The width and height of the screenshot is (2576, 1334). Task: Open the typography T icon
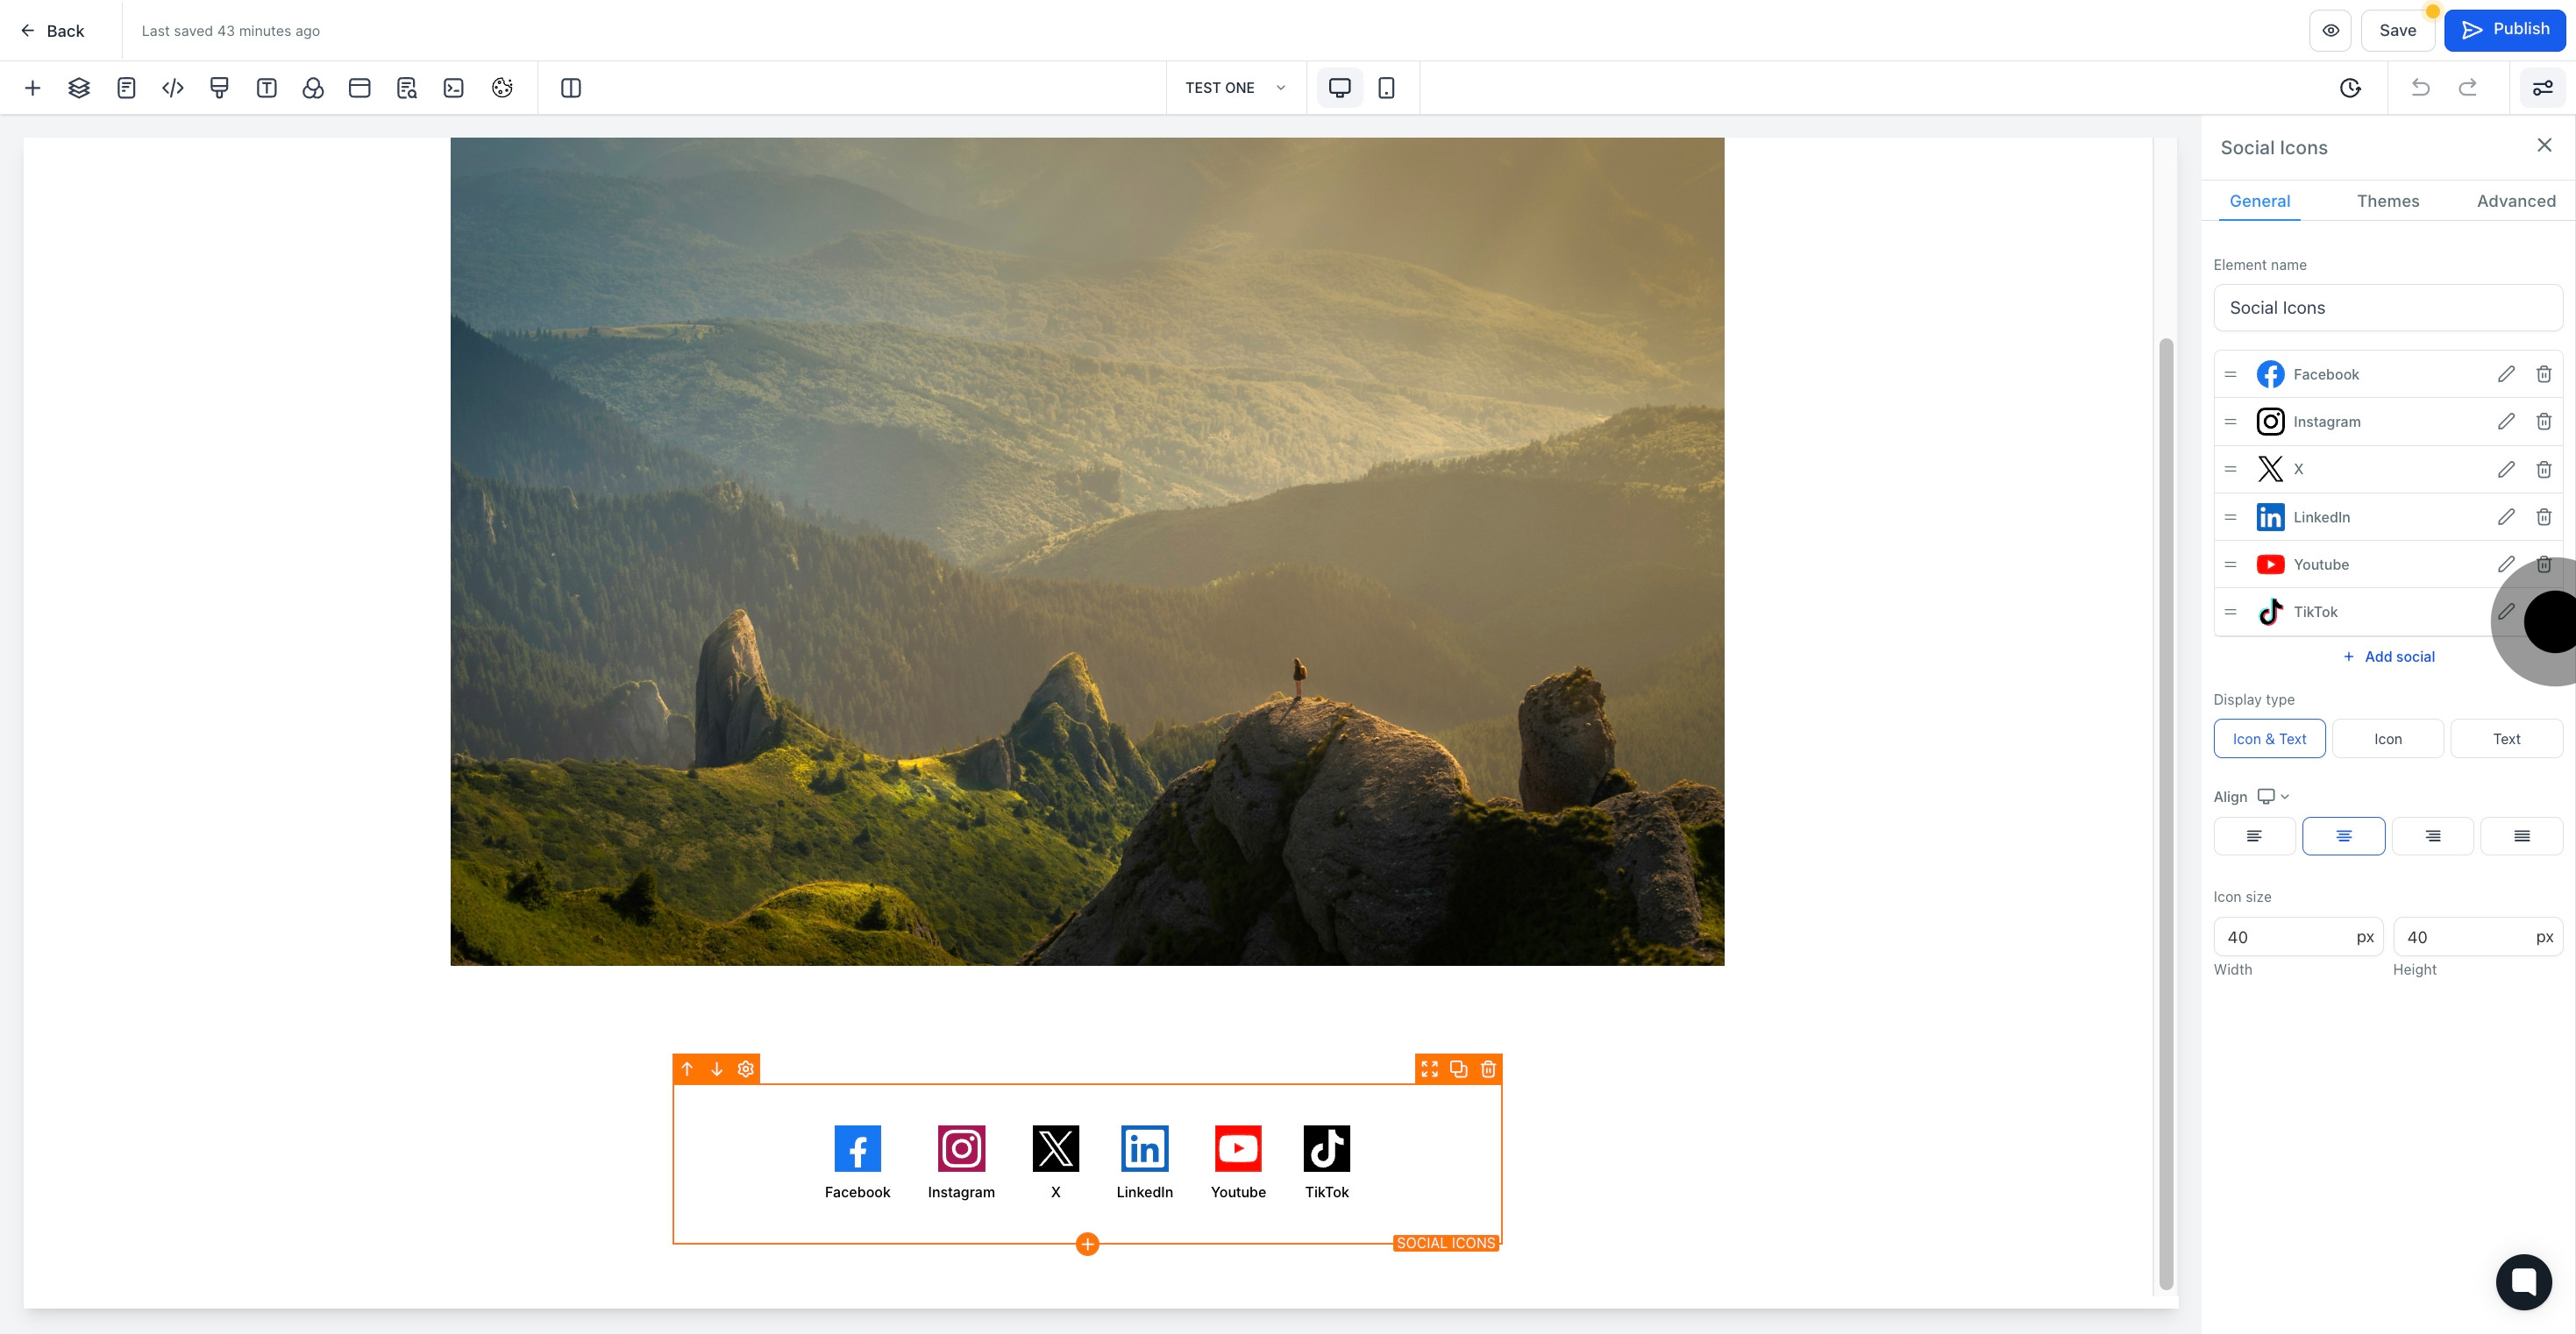pyautogui.click(x=266, y=88)
